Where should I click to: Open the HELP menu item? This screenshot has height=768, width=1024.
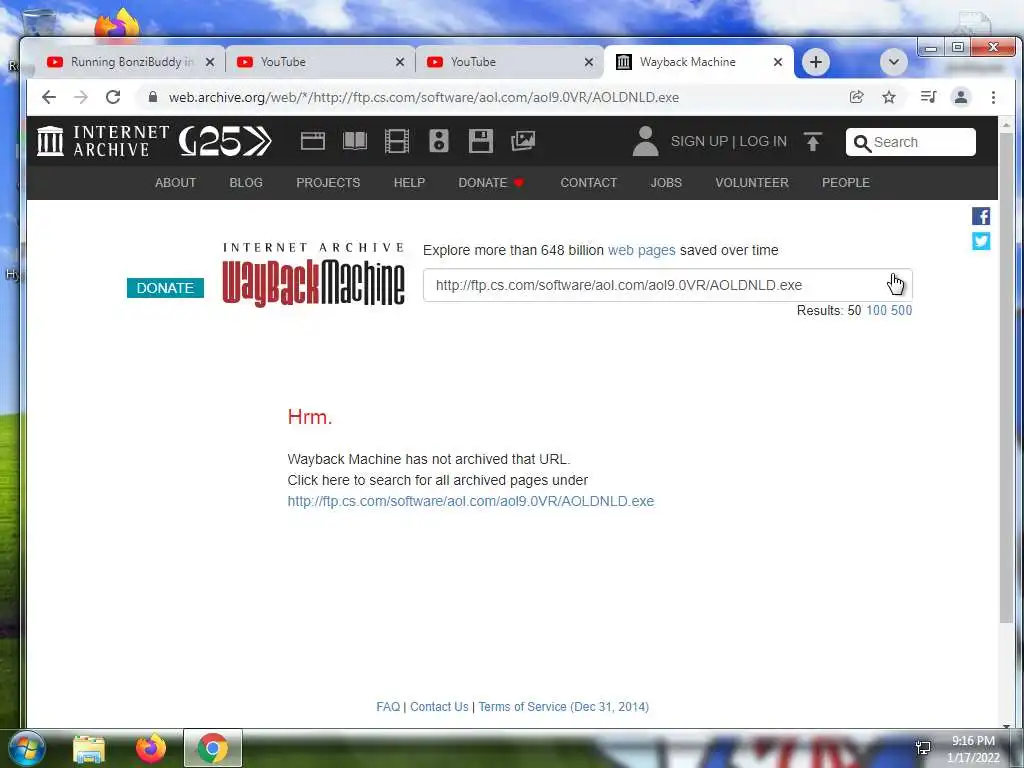[x=409, y=183]
